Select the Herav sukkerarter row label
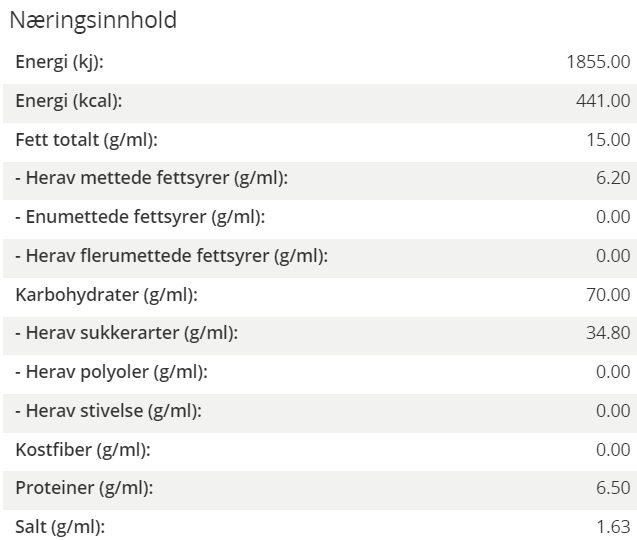Image resolution: width=637 pixels, height=540 pixels. 127,333
